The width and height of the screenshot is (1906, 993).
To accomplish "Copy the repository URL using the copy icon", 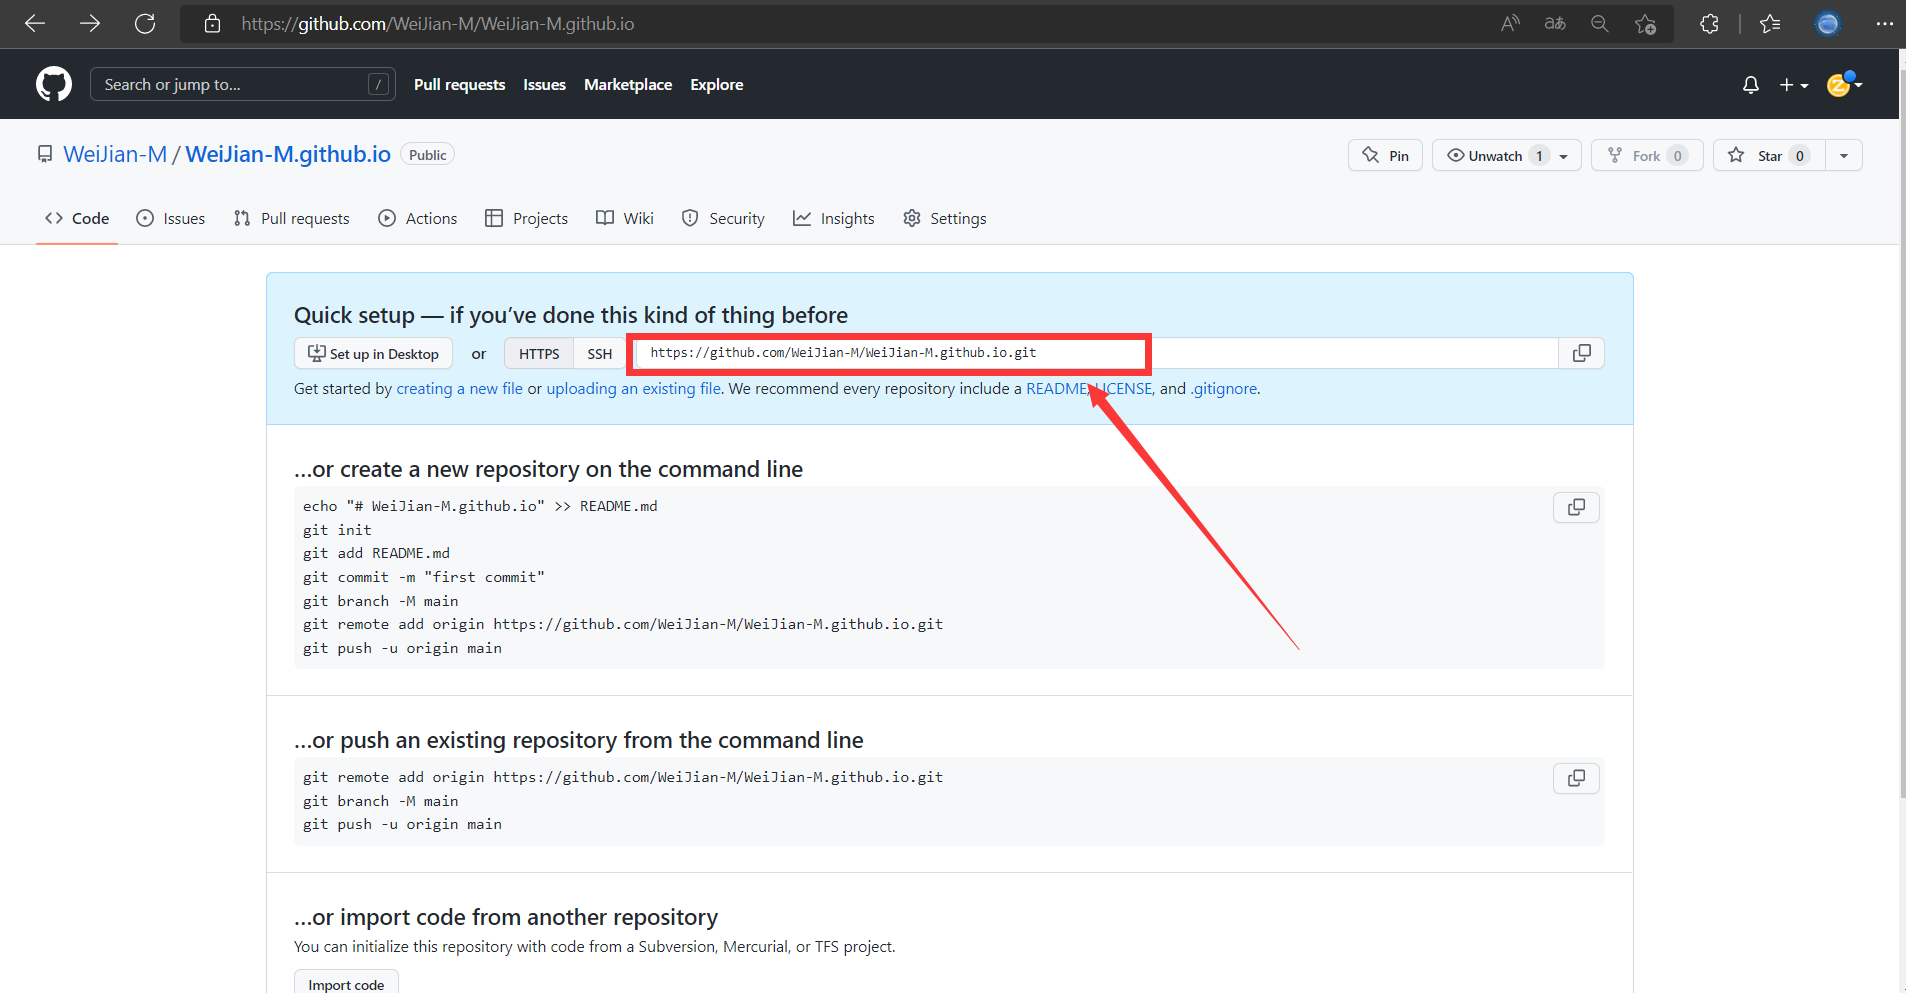I will pyautogui.click(x=1581, y=353).
